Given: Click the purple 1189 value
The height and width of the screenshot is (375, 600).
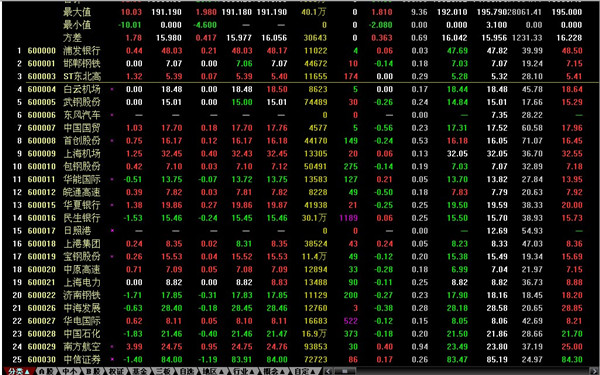Looking at the screenshot, I should [348, 218].
